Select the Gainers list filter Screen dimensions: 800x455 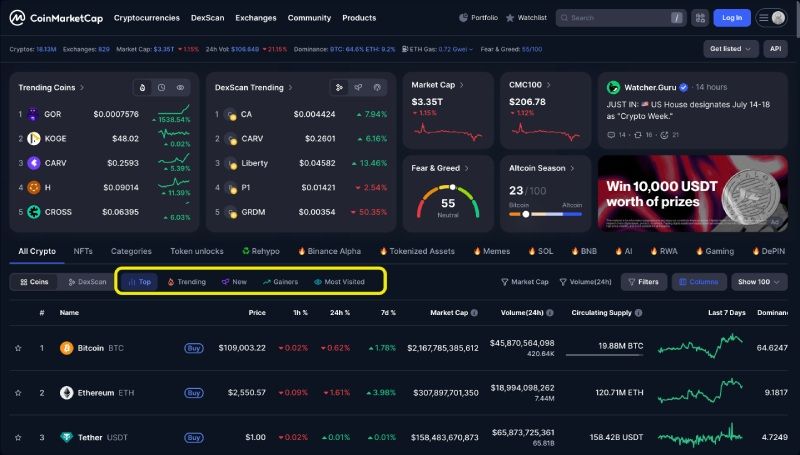280,282
